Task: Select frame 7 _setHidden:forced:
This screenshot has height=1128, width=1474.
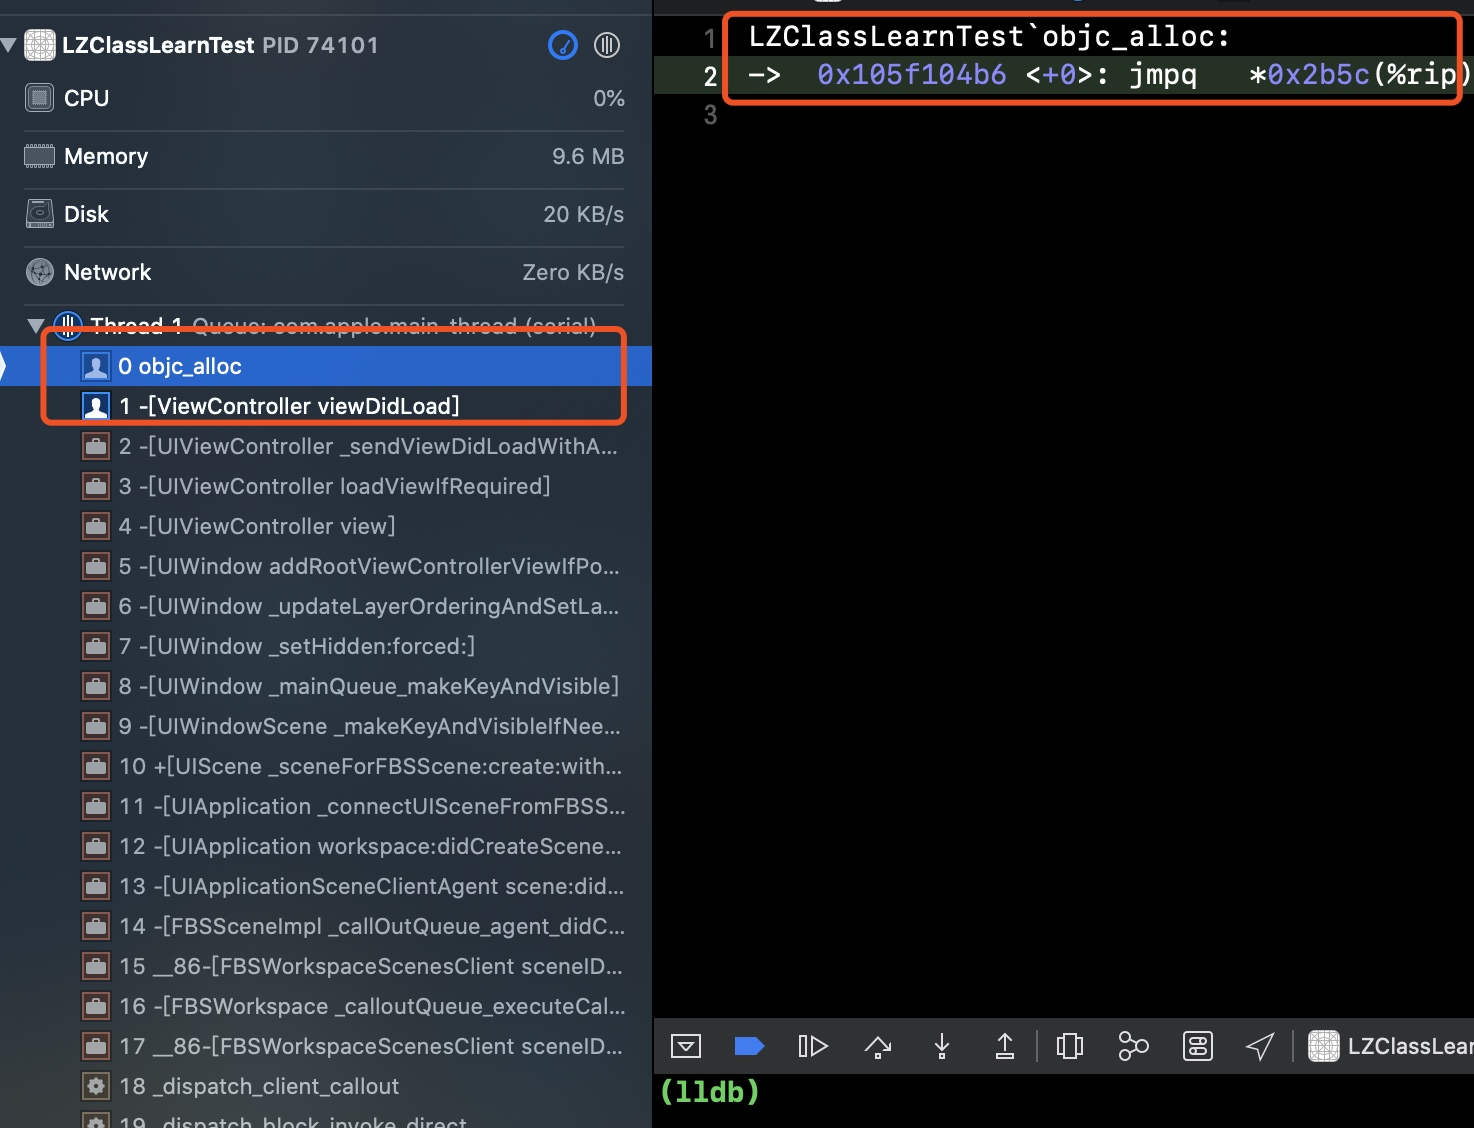Action: click(x=326, y=646)
